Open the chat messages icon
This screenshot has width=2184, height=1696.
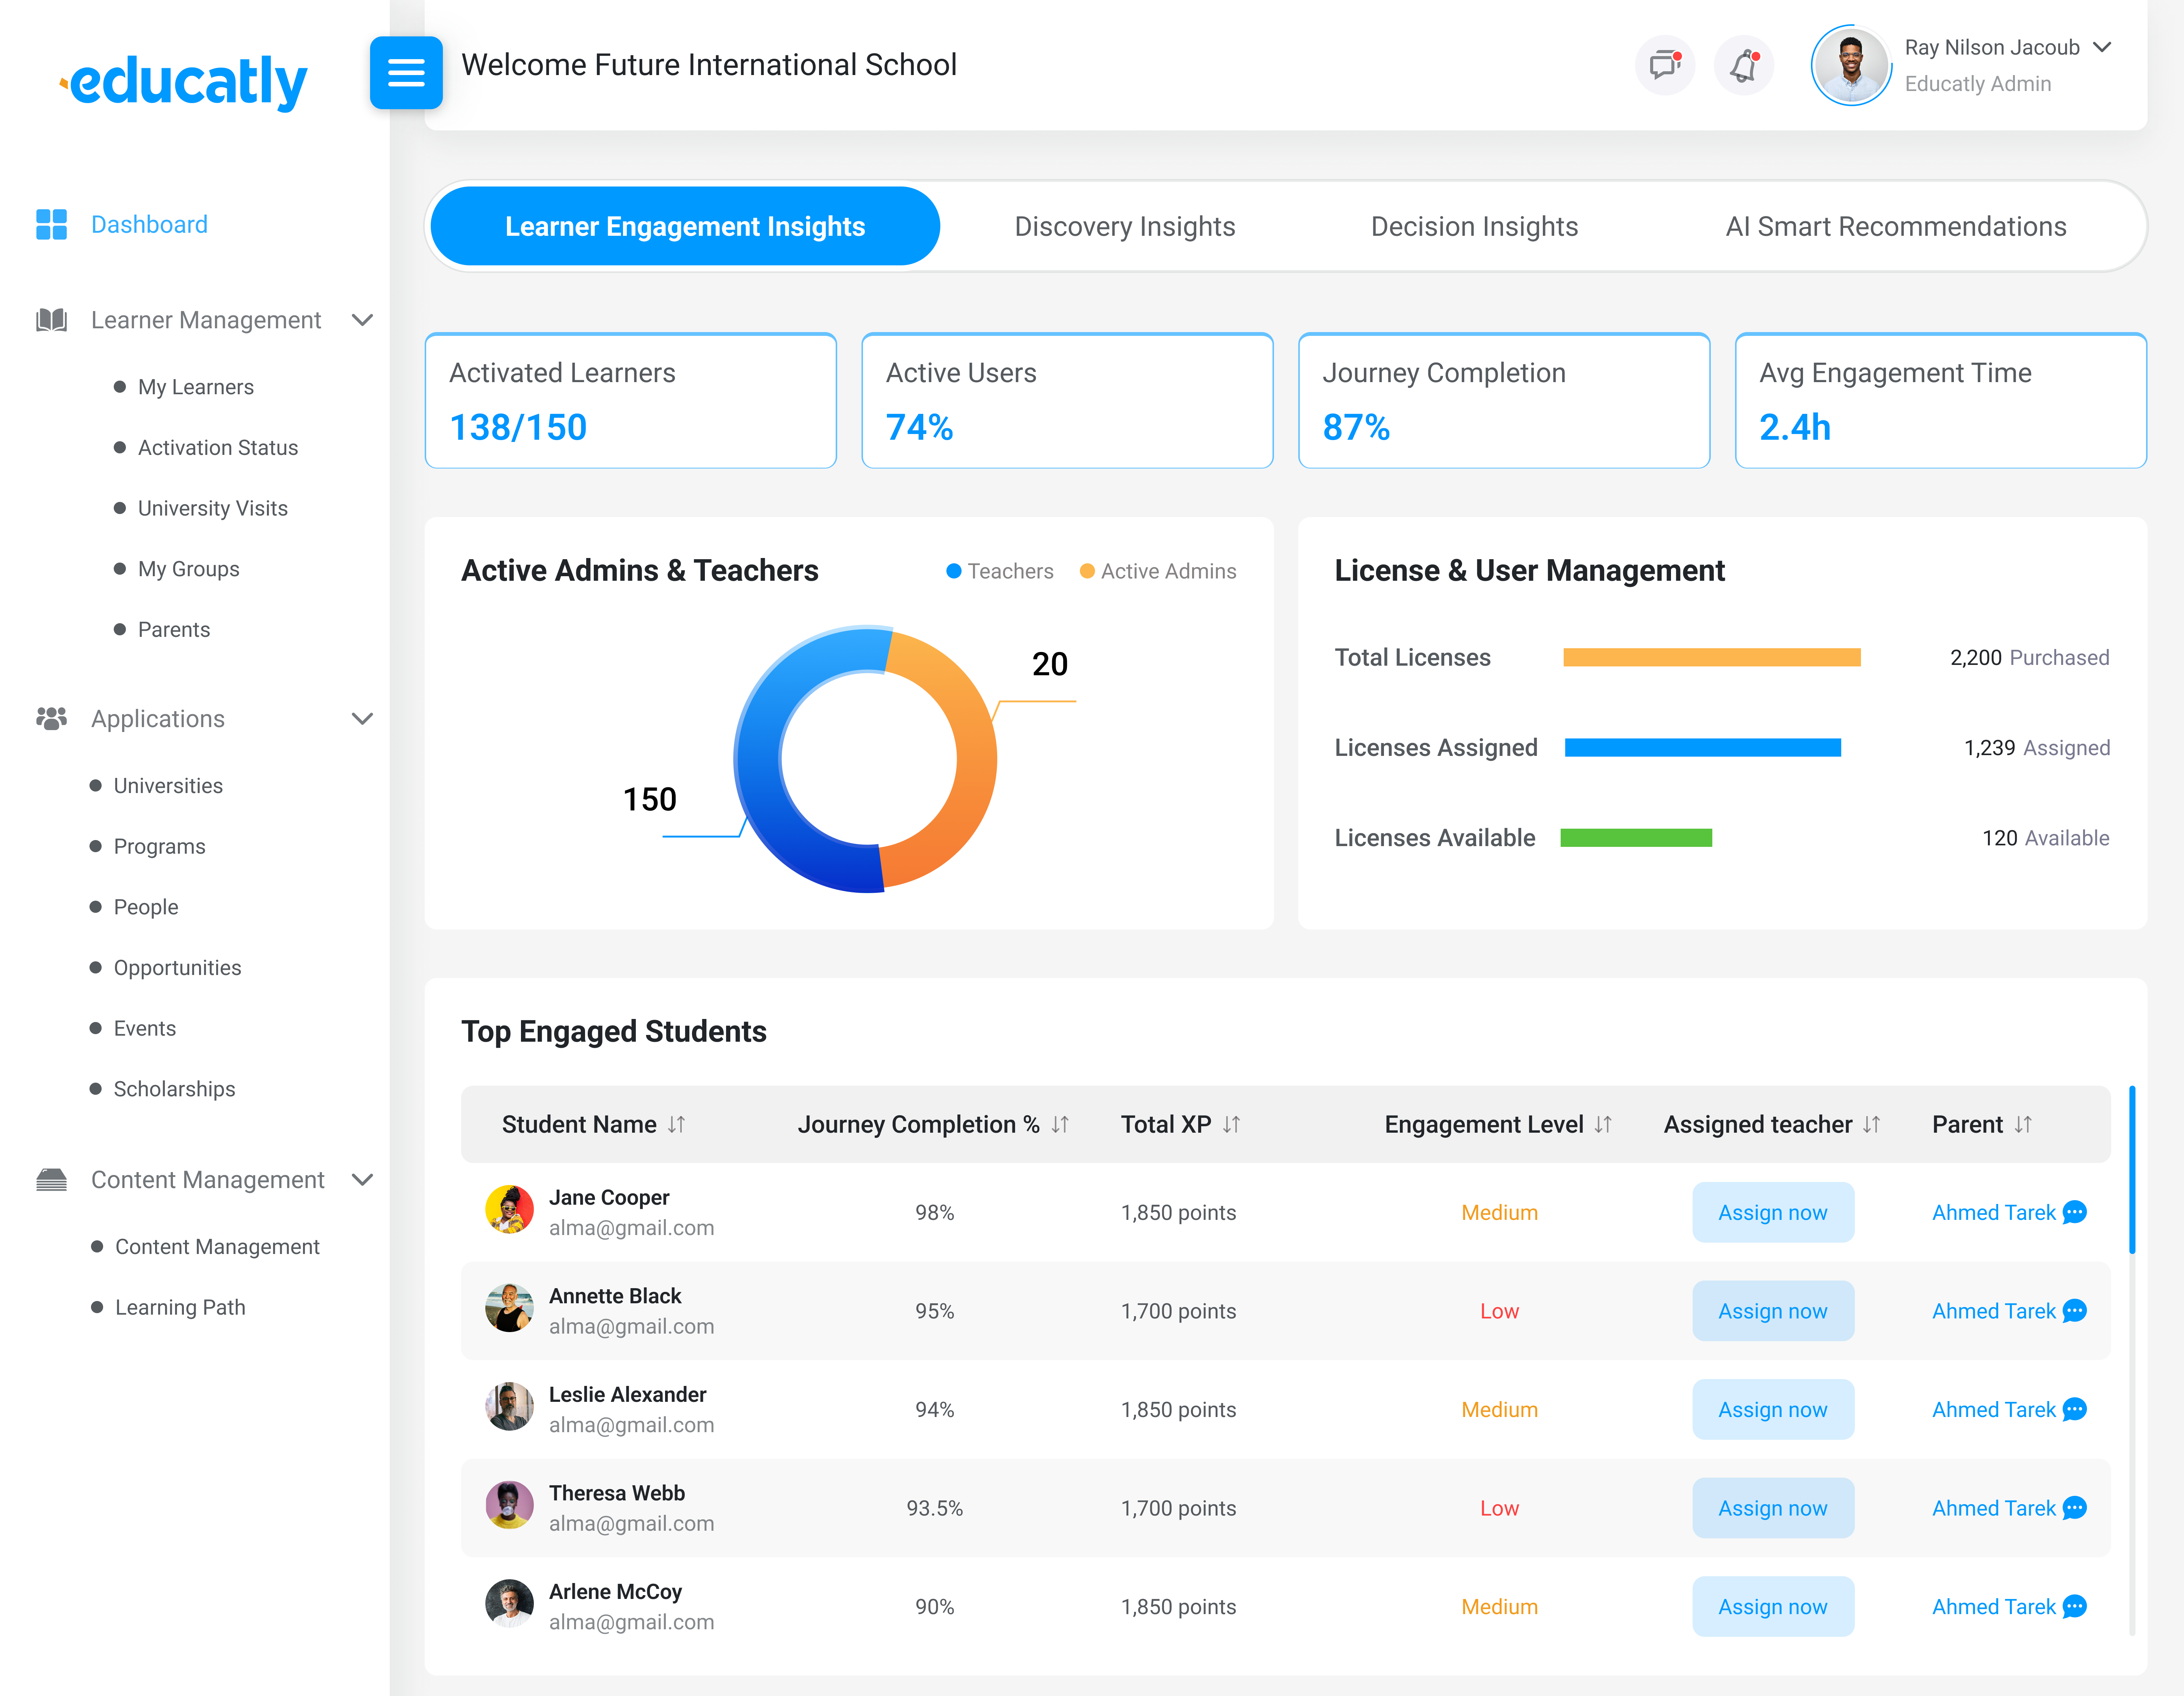(x=1664, y=65)
